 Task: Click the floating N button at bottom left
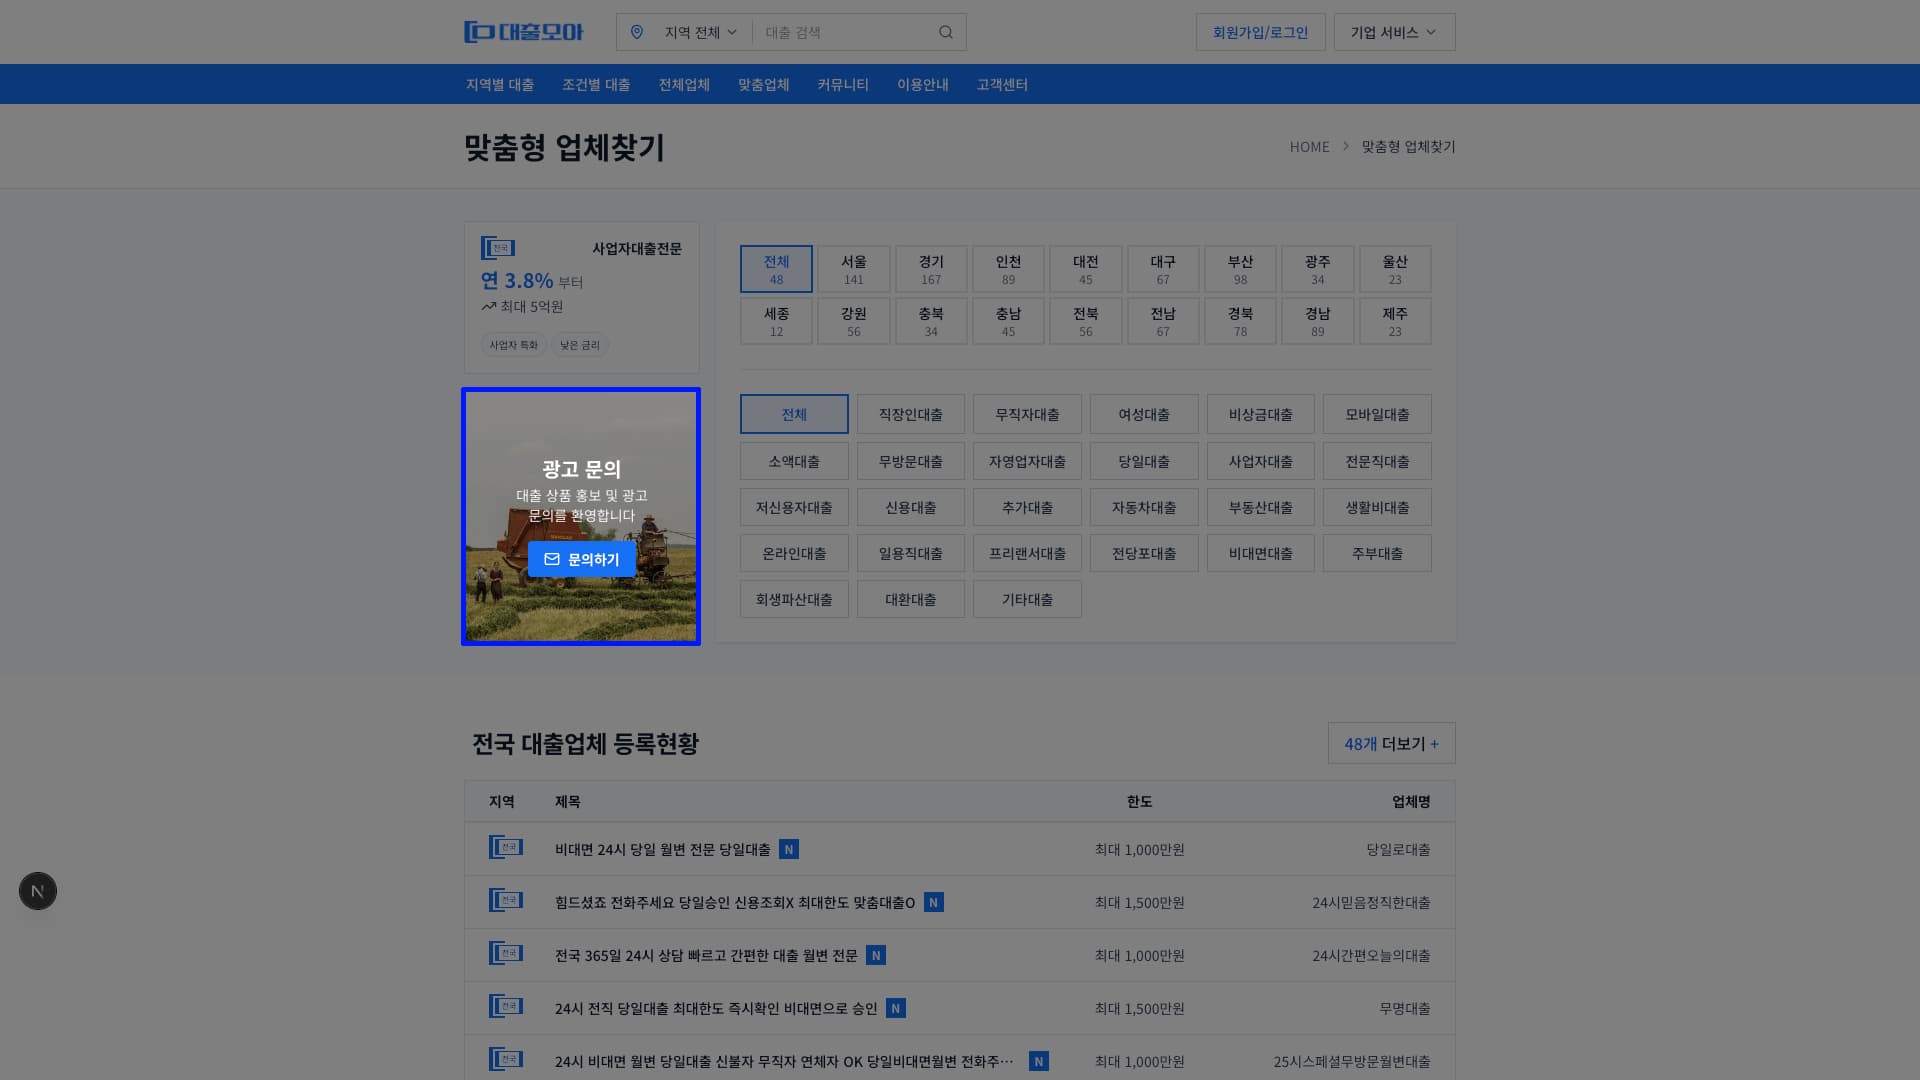tap(37, 890)
